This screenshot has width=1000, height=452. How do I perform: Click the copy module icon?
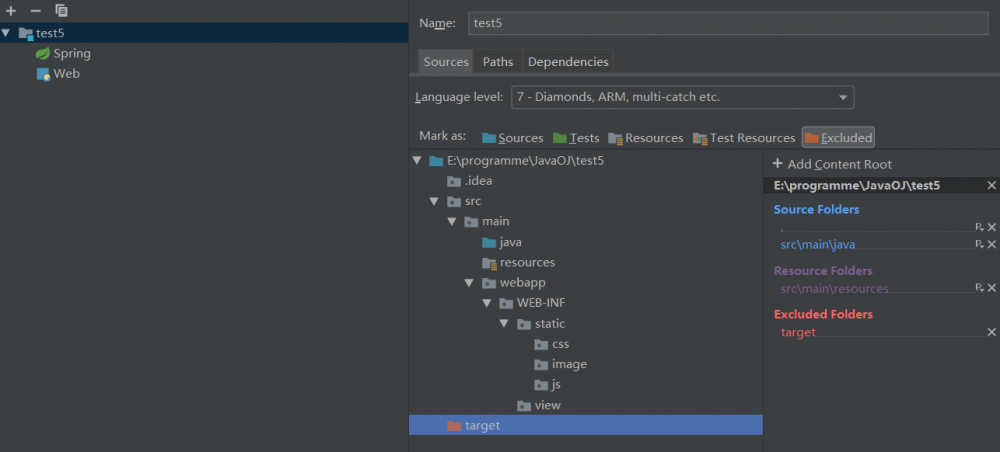[61, 10]
